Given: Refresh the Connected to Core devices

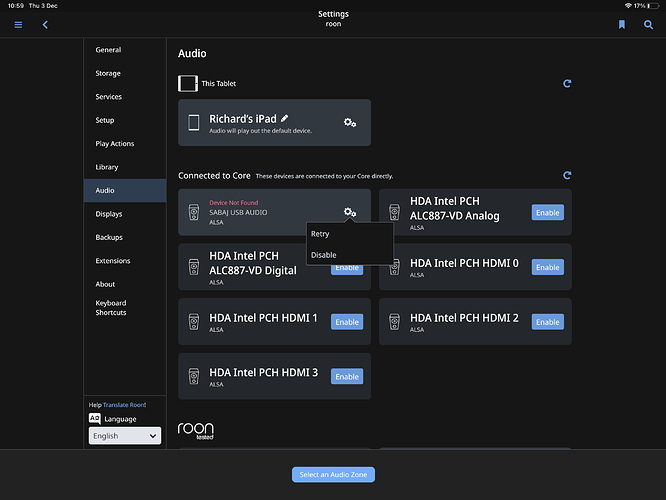Looking at the screenshot, I should coord(567,175).
